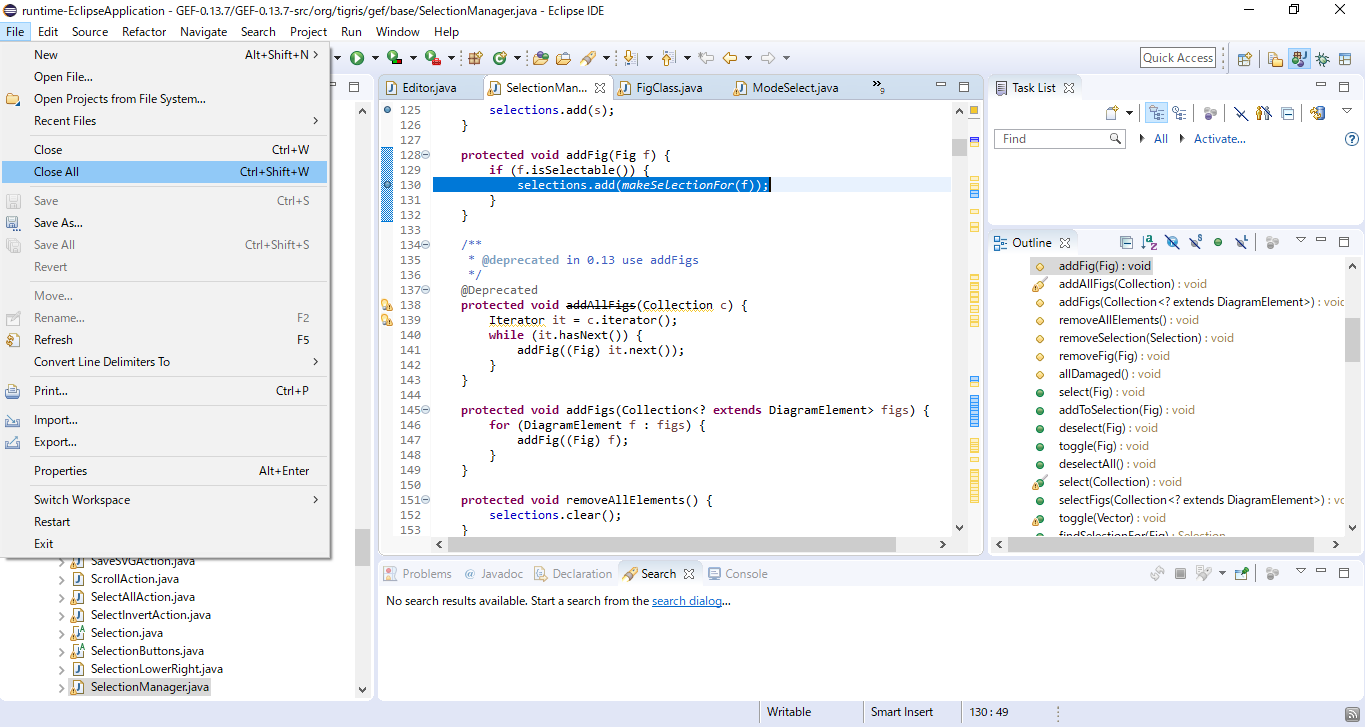1365x727 pixels.
Task: Click the Quick Access field
Action: click(1178, 58)
